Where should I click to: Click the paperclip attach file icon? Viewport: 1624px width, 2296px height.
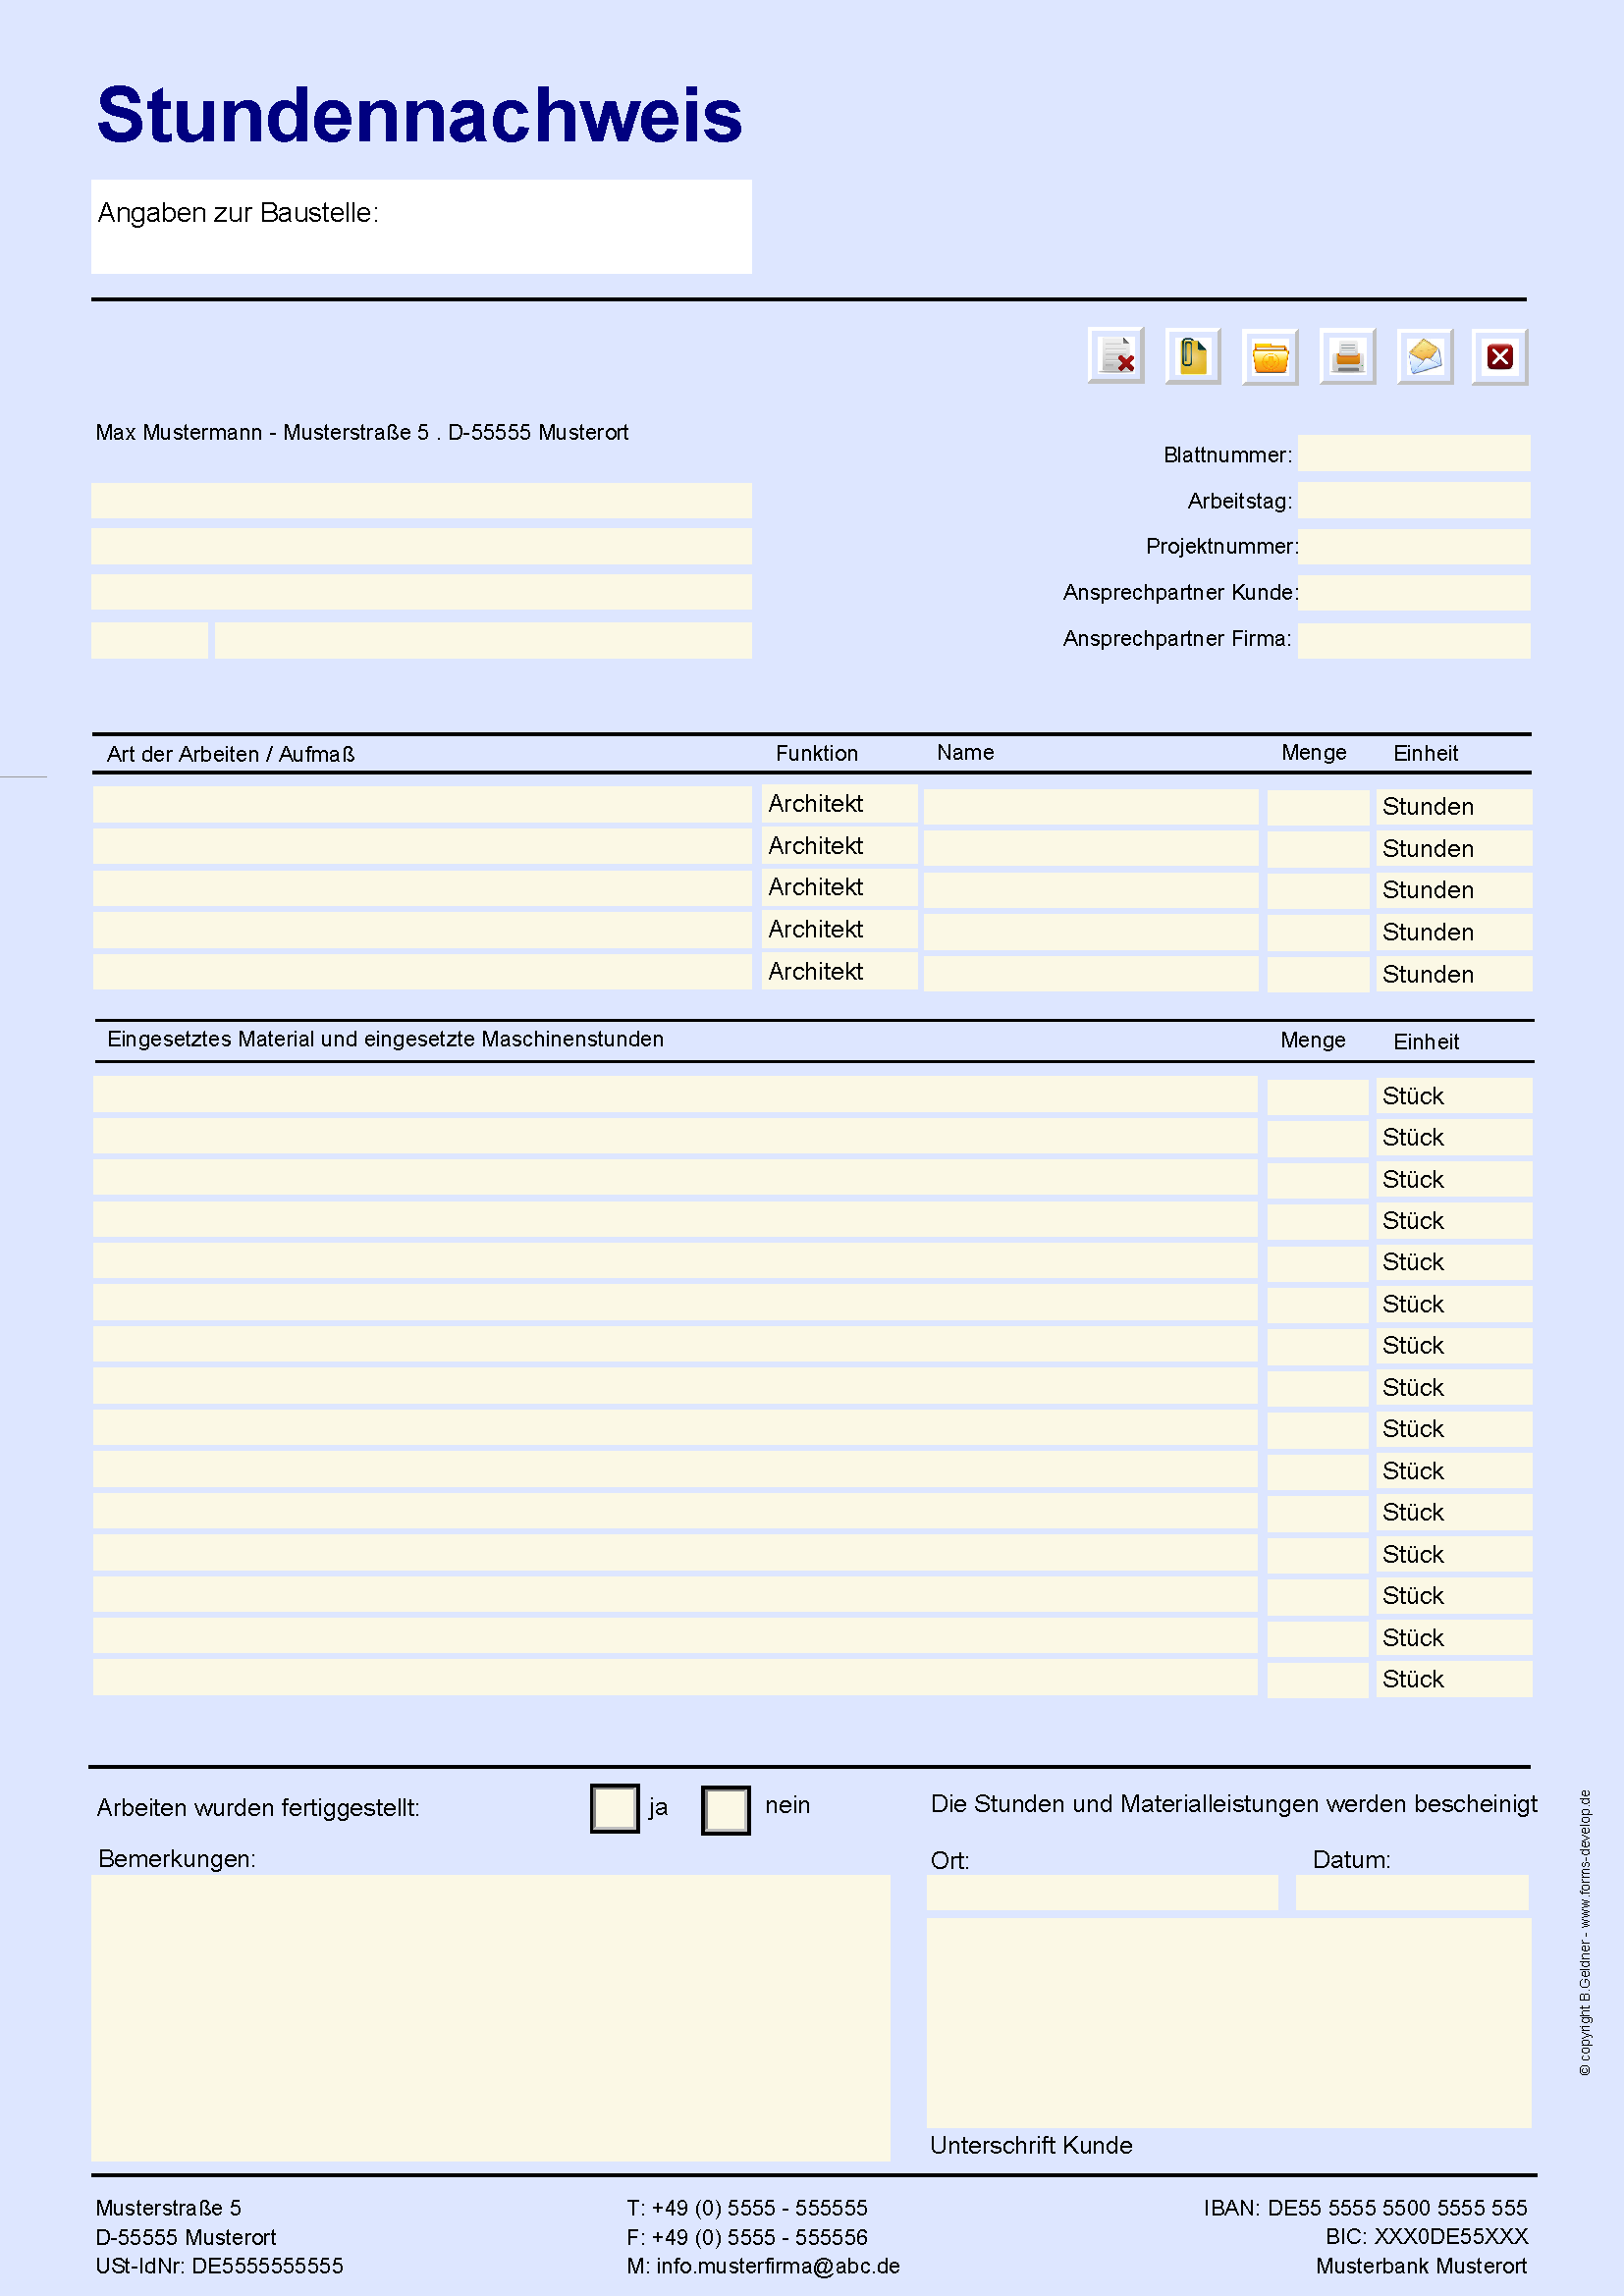(1192, 356)
